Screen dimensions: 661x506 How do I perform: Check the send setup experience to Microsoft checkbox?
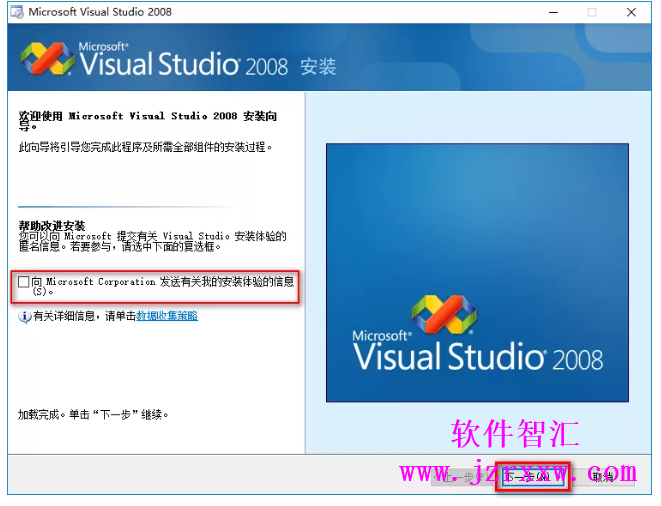point(24,282)
